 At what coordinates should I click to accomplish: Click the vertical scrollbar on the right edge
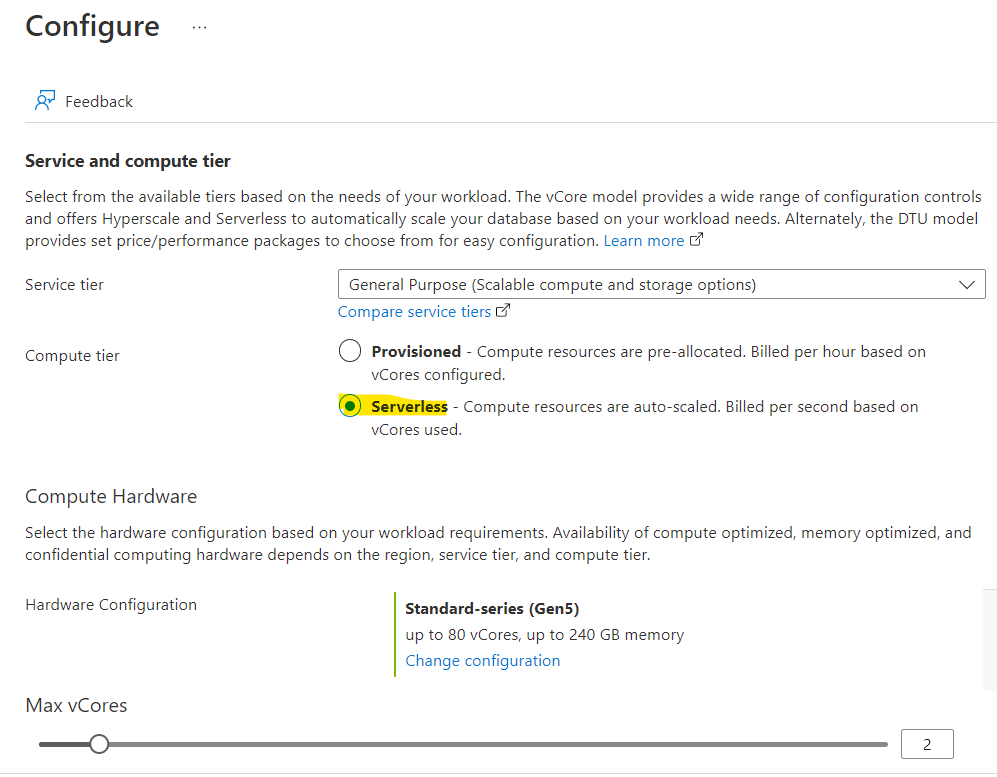[990, 640]
